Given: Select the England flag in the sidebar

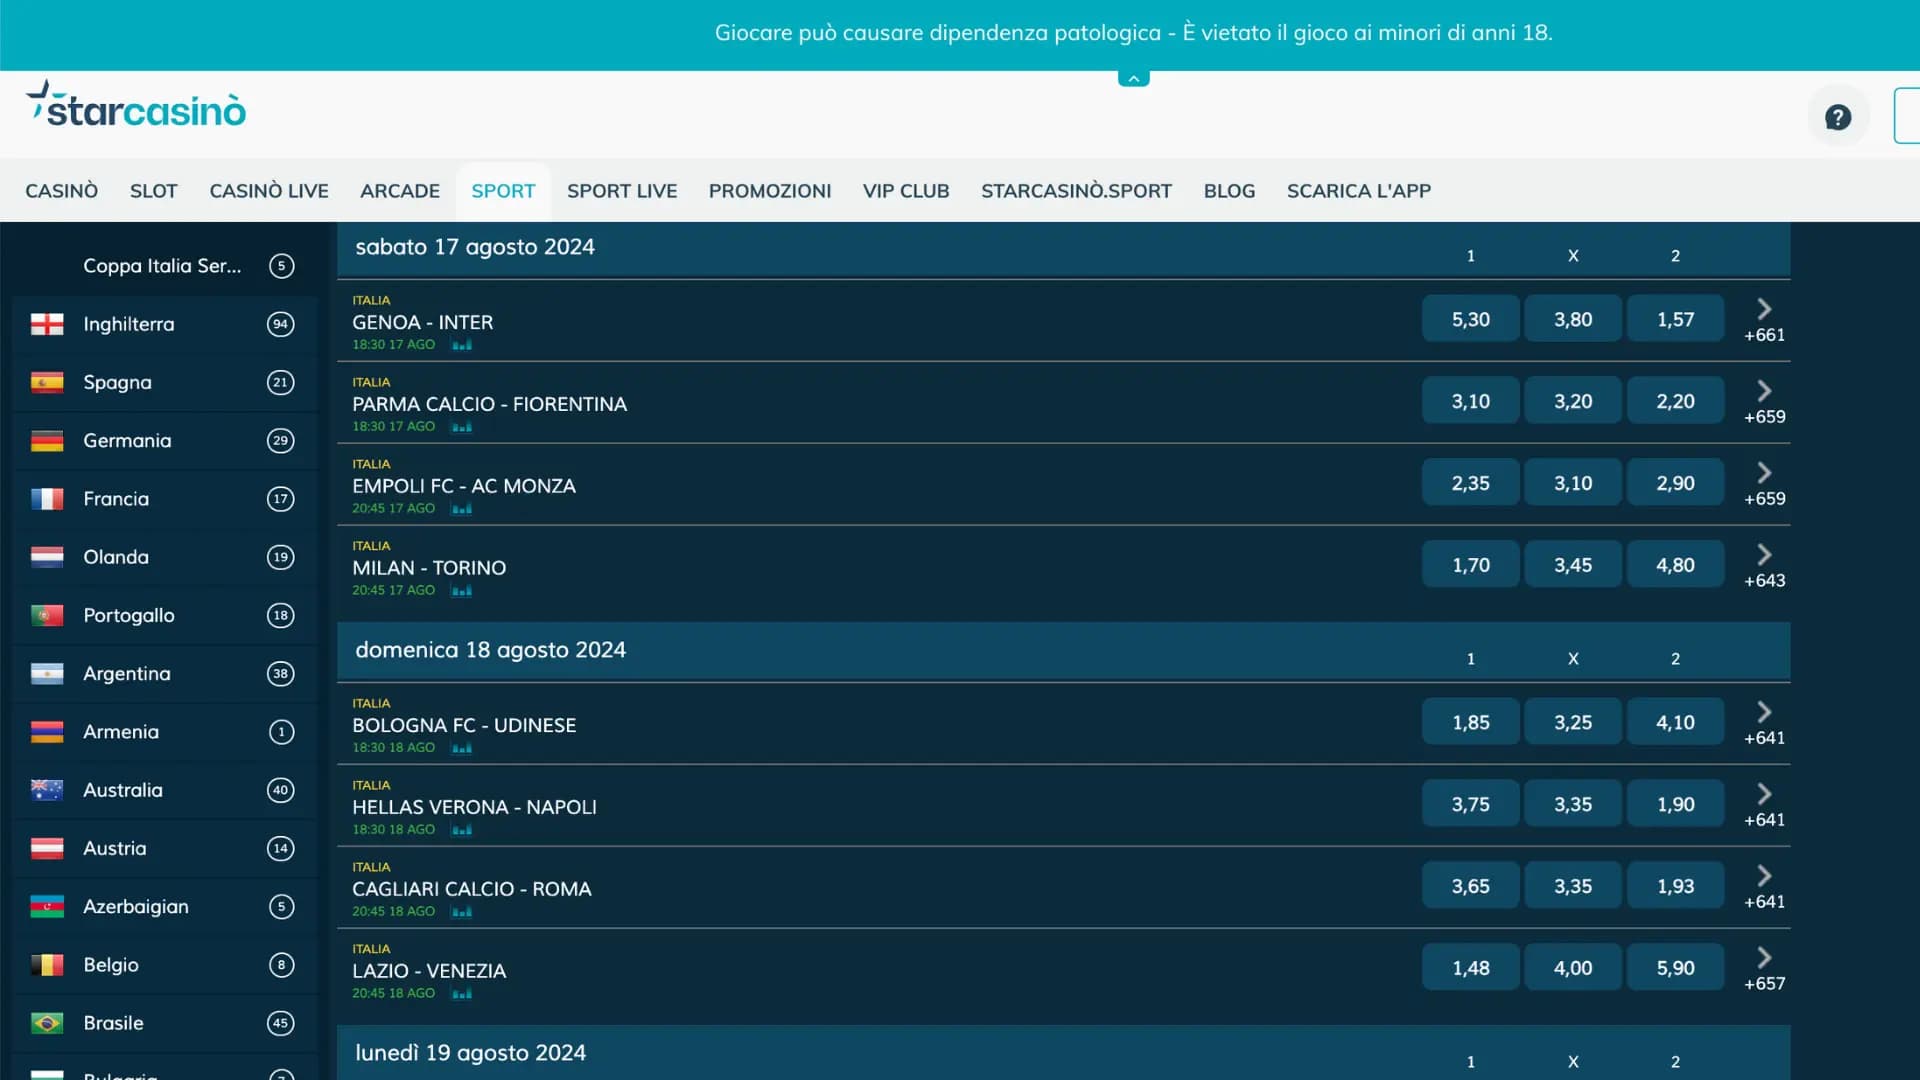Looking at the screenshot, I should tap(46, 324).
